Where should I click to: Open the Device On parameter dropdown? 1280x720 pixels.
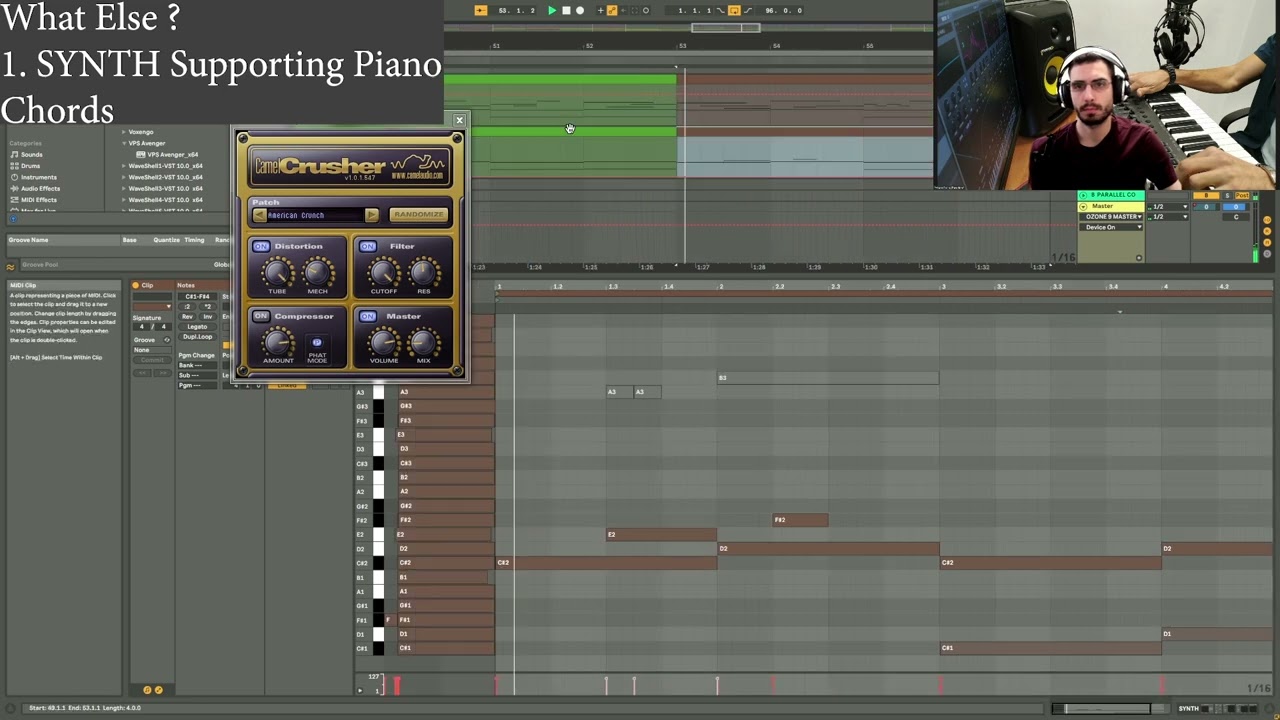[x=1113, y=228]
